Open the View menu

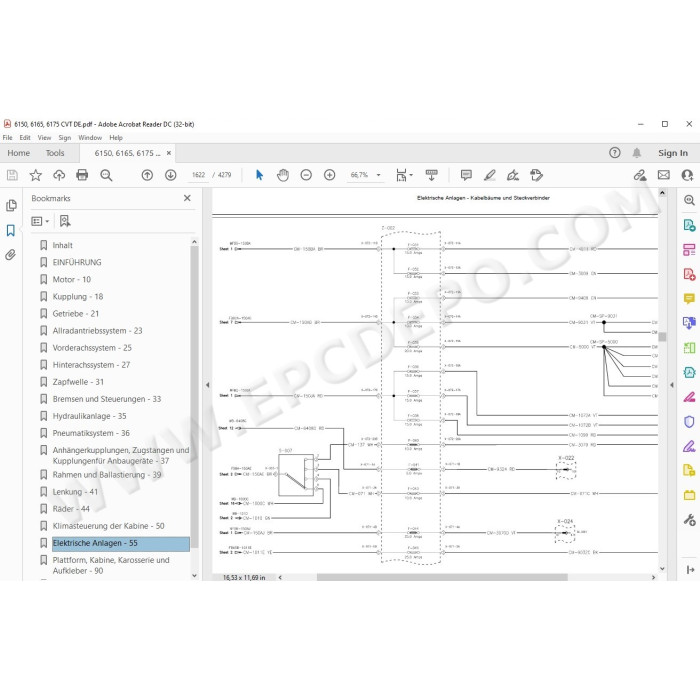pos(44,138)
